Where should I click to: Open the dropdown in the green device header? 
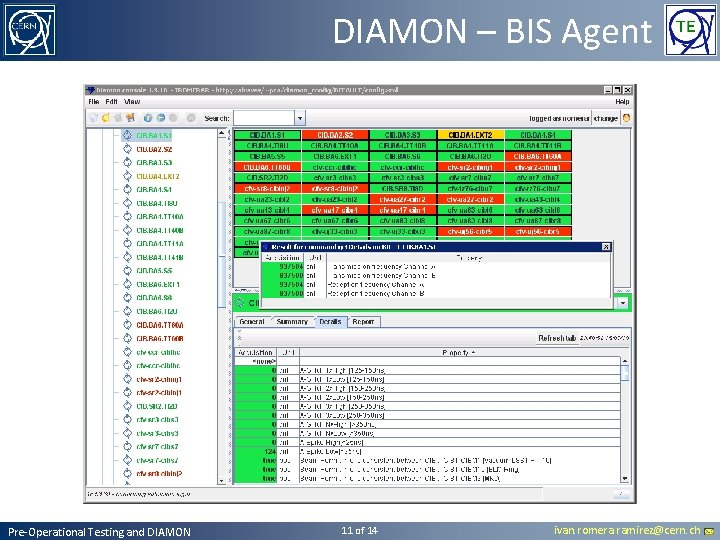(623, 303)
